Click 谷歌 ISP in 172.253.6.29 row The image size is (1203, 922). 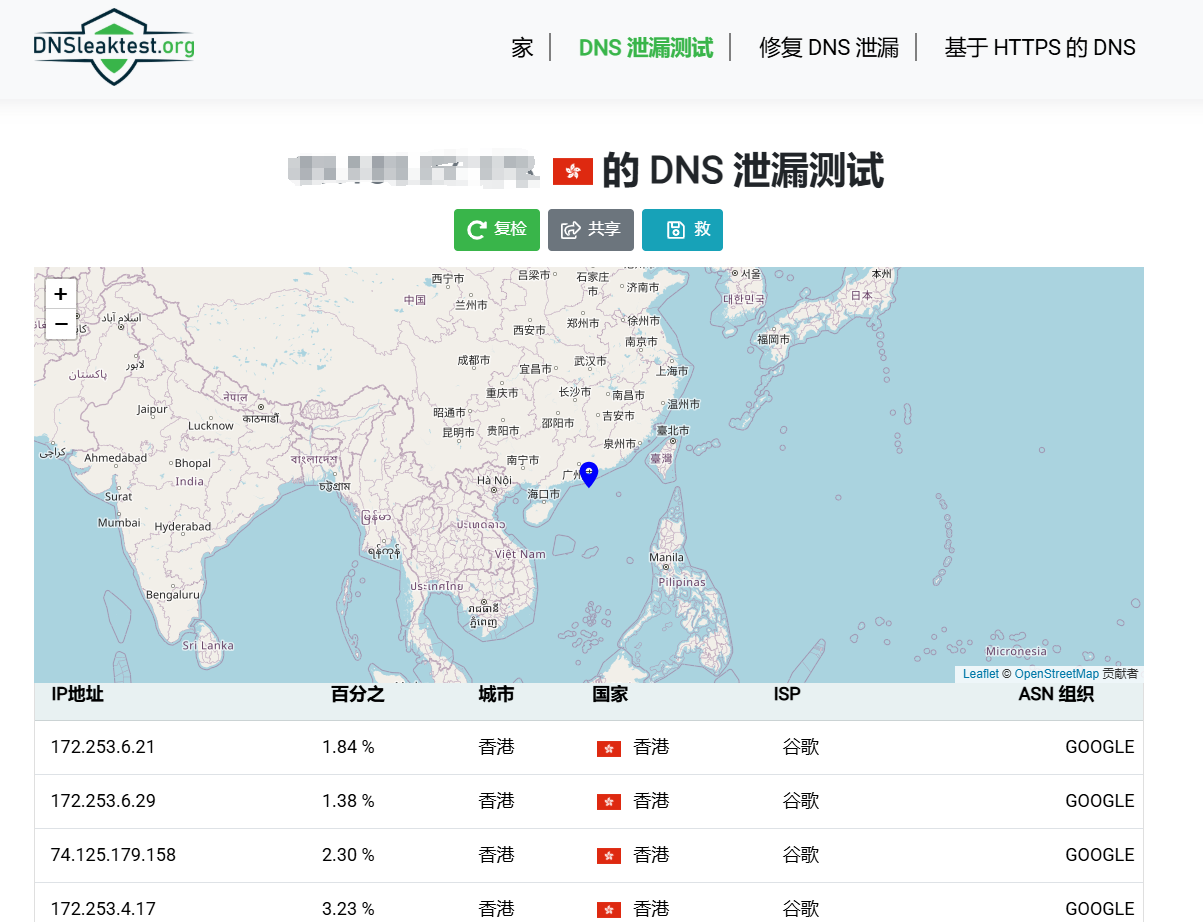pos(801,801)
